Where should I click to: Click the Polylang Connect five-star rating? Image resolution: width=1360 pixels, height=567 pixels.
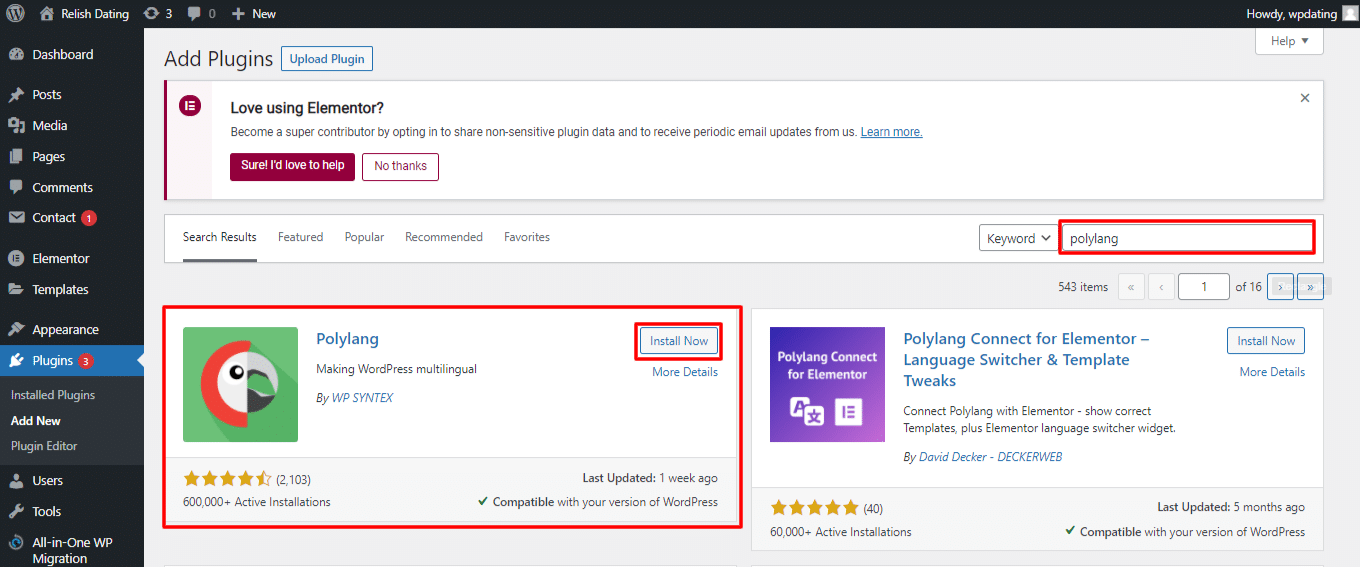pos(814,508)
